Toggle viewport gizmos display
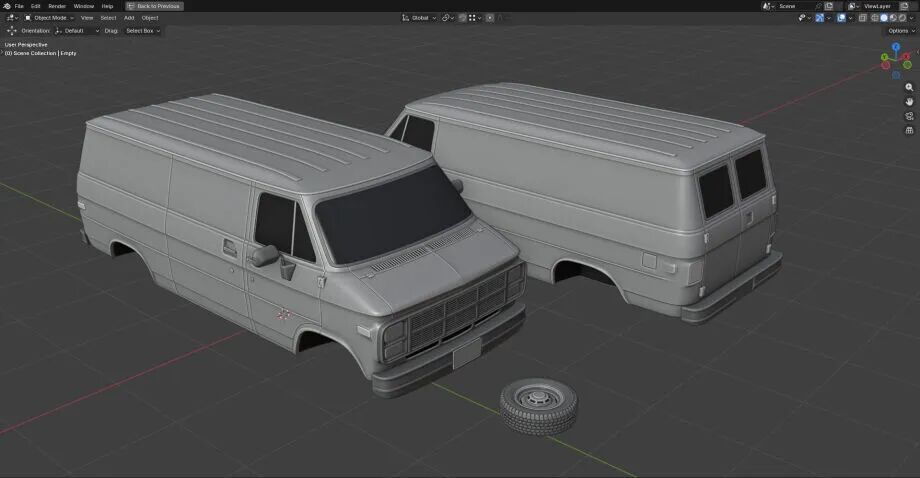The height and width of the screenshot is (478, 920). pyautogui.click(x=819, y=18)
